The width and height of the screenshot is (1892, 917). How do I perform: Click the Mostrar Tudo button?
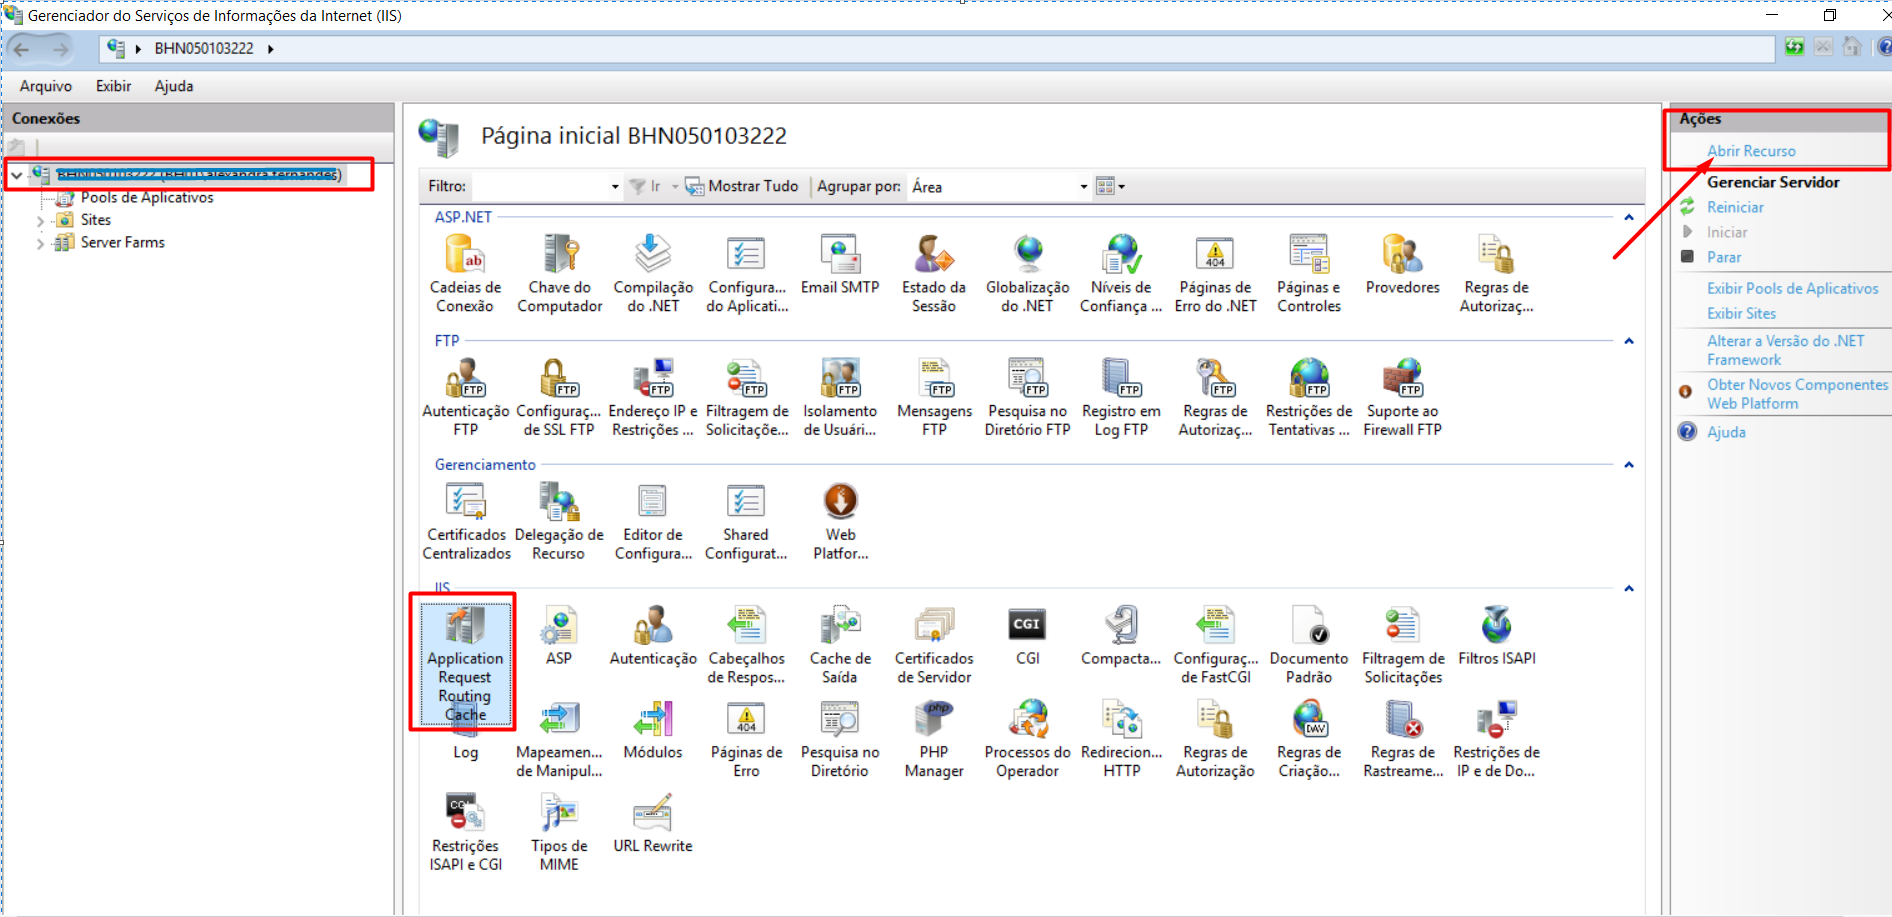742,186
